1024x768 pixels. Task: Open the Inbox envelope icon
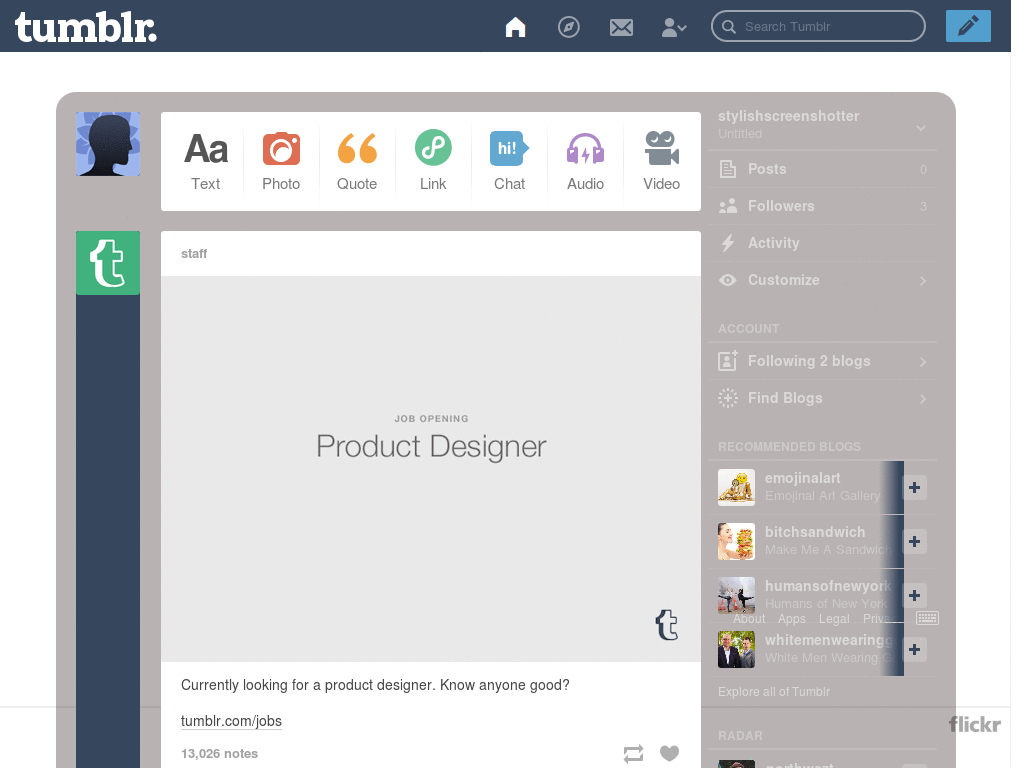(621, 27)
